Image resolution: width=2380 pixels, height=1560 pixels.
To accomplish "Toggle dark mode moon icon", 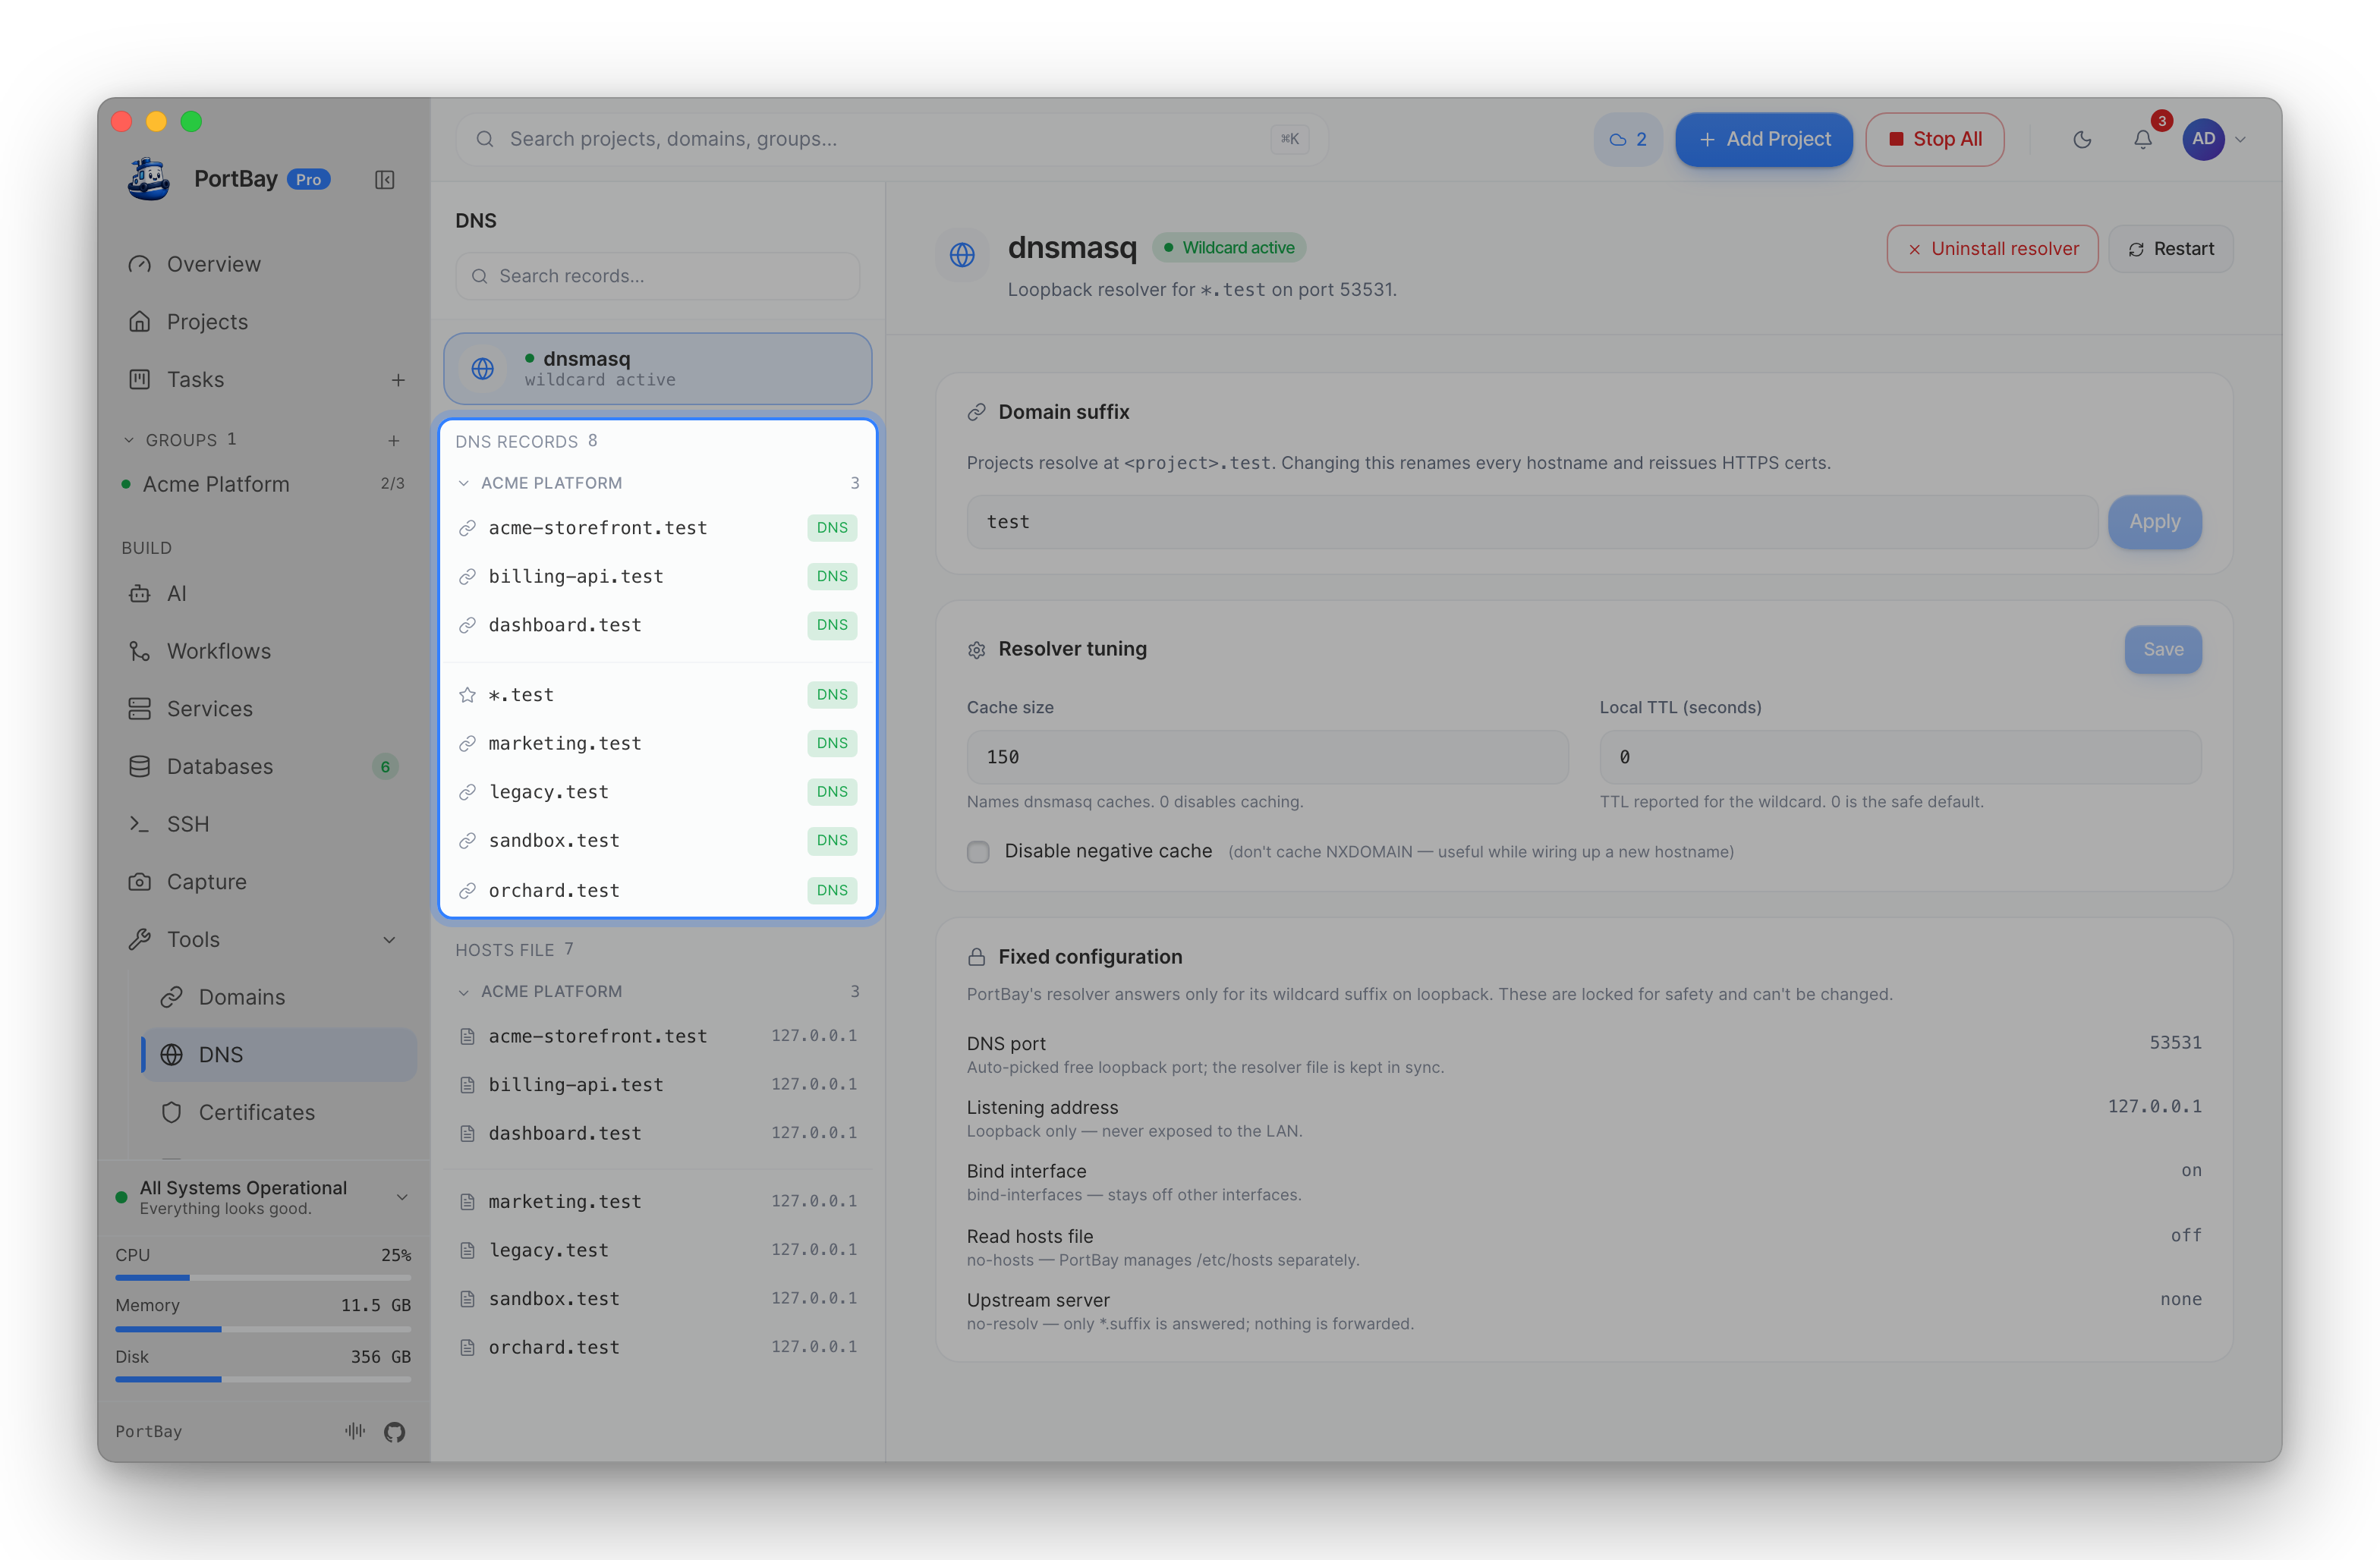I will 2082,139.
